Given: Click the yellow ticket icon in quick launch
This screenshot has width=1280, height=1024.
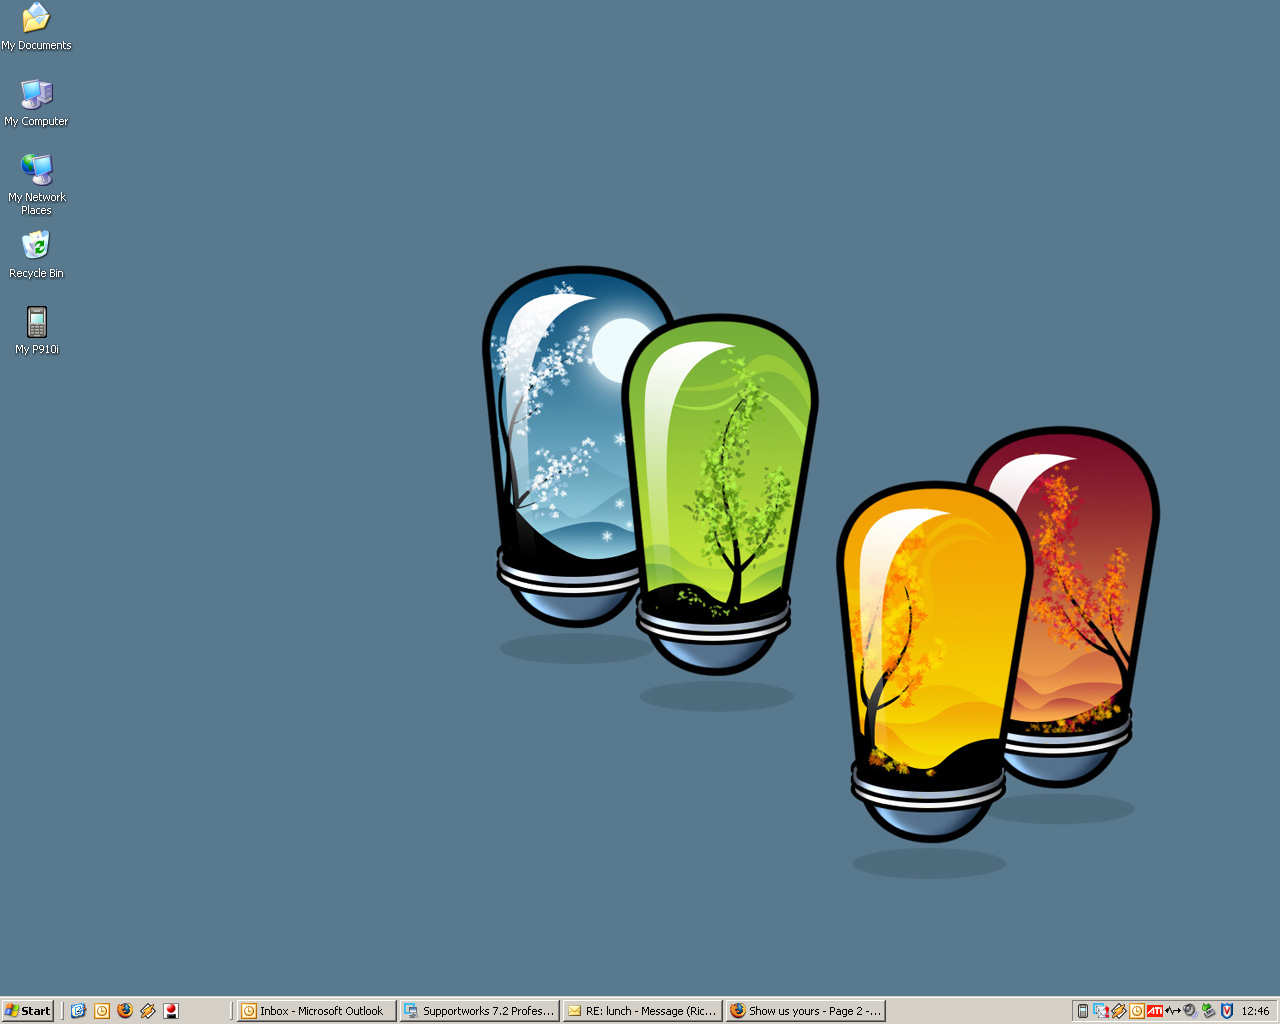Looking at the screenshot, I should pos(147,1011).
